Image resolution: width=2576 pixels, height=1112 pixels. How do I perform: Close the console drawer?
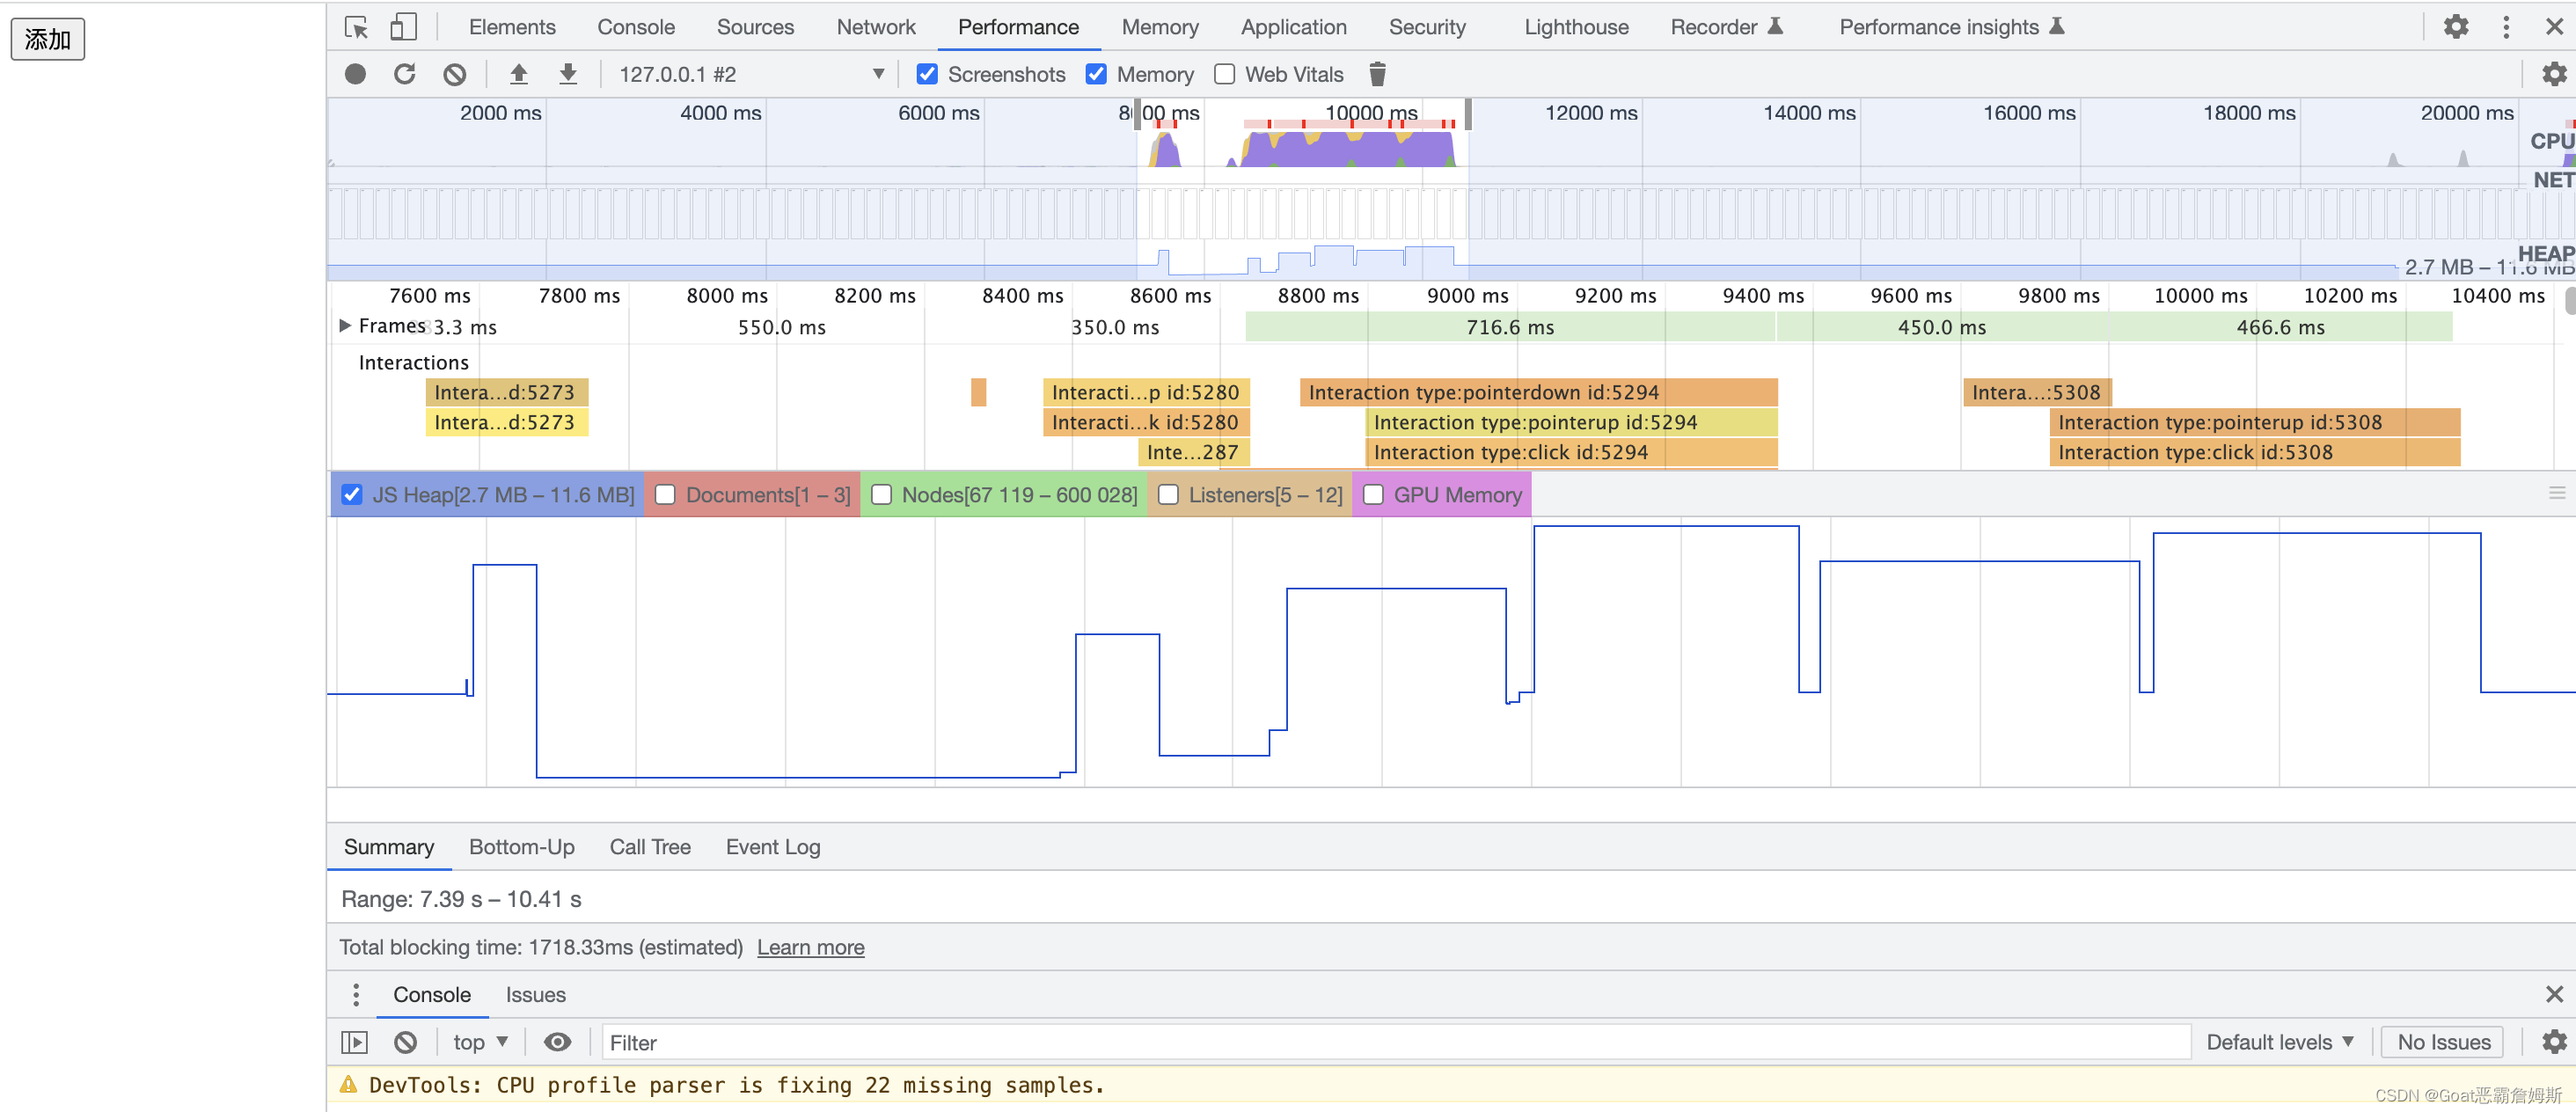coord(2554,994)
